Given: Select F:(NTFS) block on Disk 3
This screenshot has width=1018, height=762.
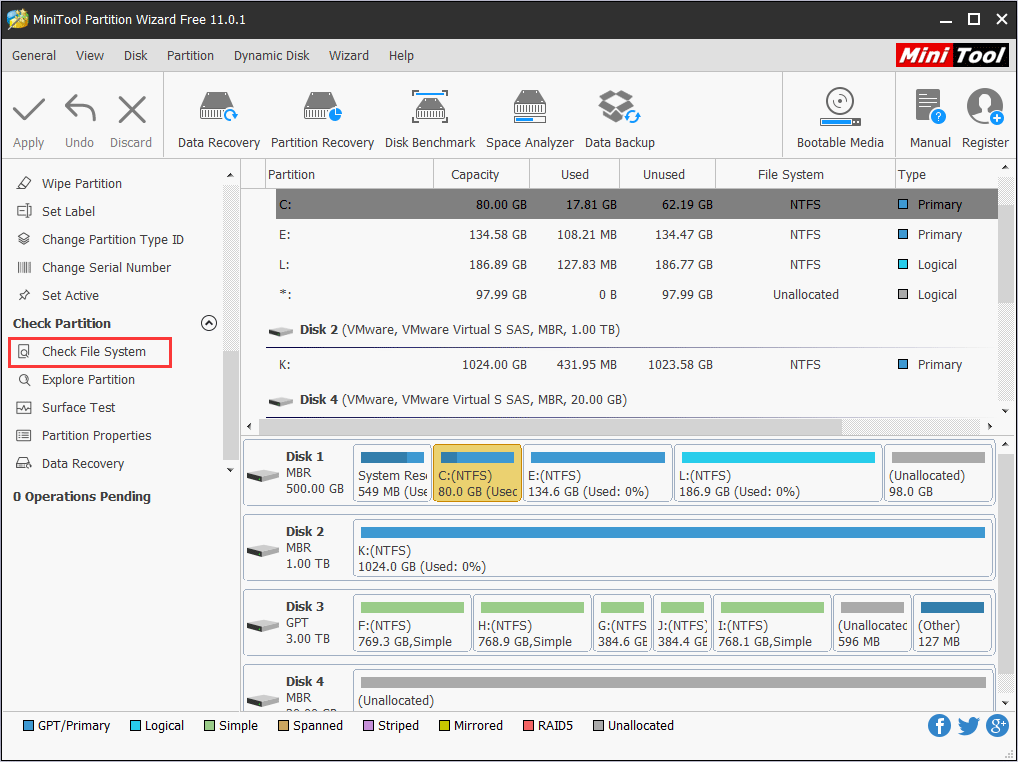Looking at the screenshot, I should pyautogui.click(x=412, y=623).
